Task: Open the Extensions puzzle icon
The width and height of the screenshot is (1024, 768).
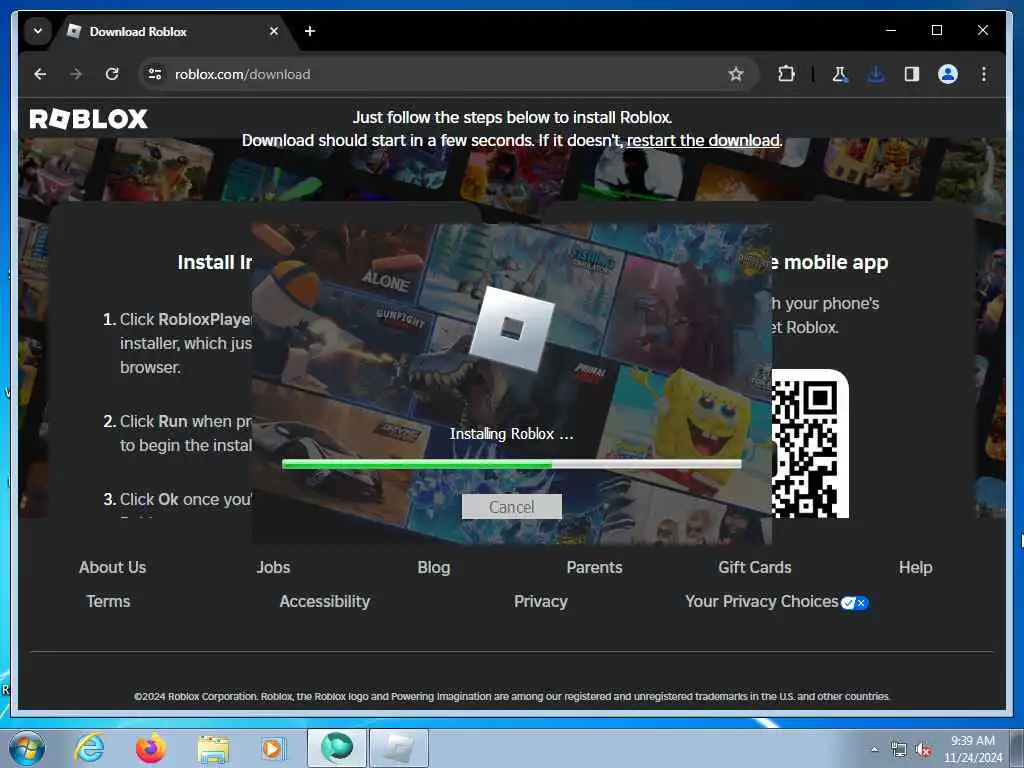Action: (x=786, y=74)
